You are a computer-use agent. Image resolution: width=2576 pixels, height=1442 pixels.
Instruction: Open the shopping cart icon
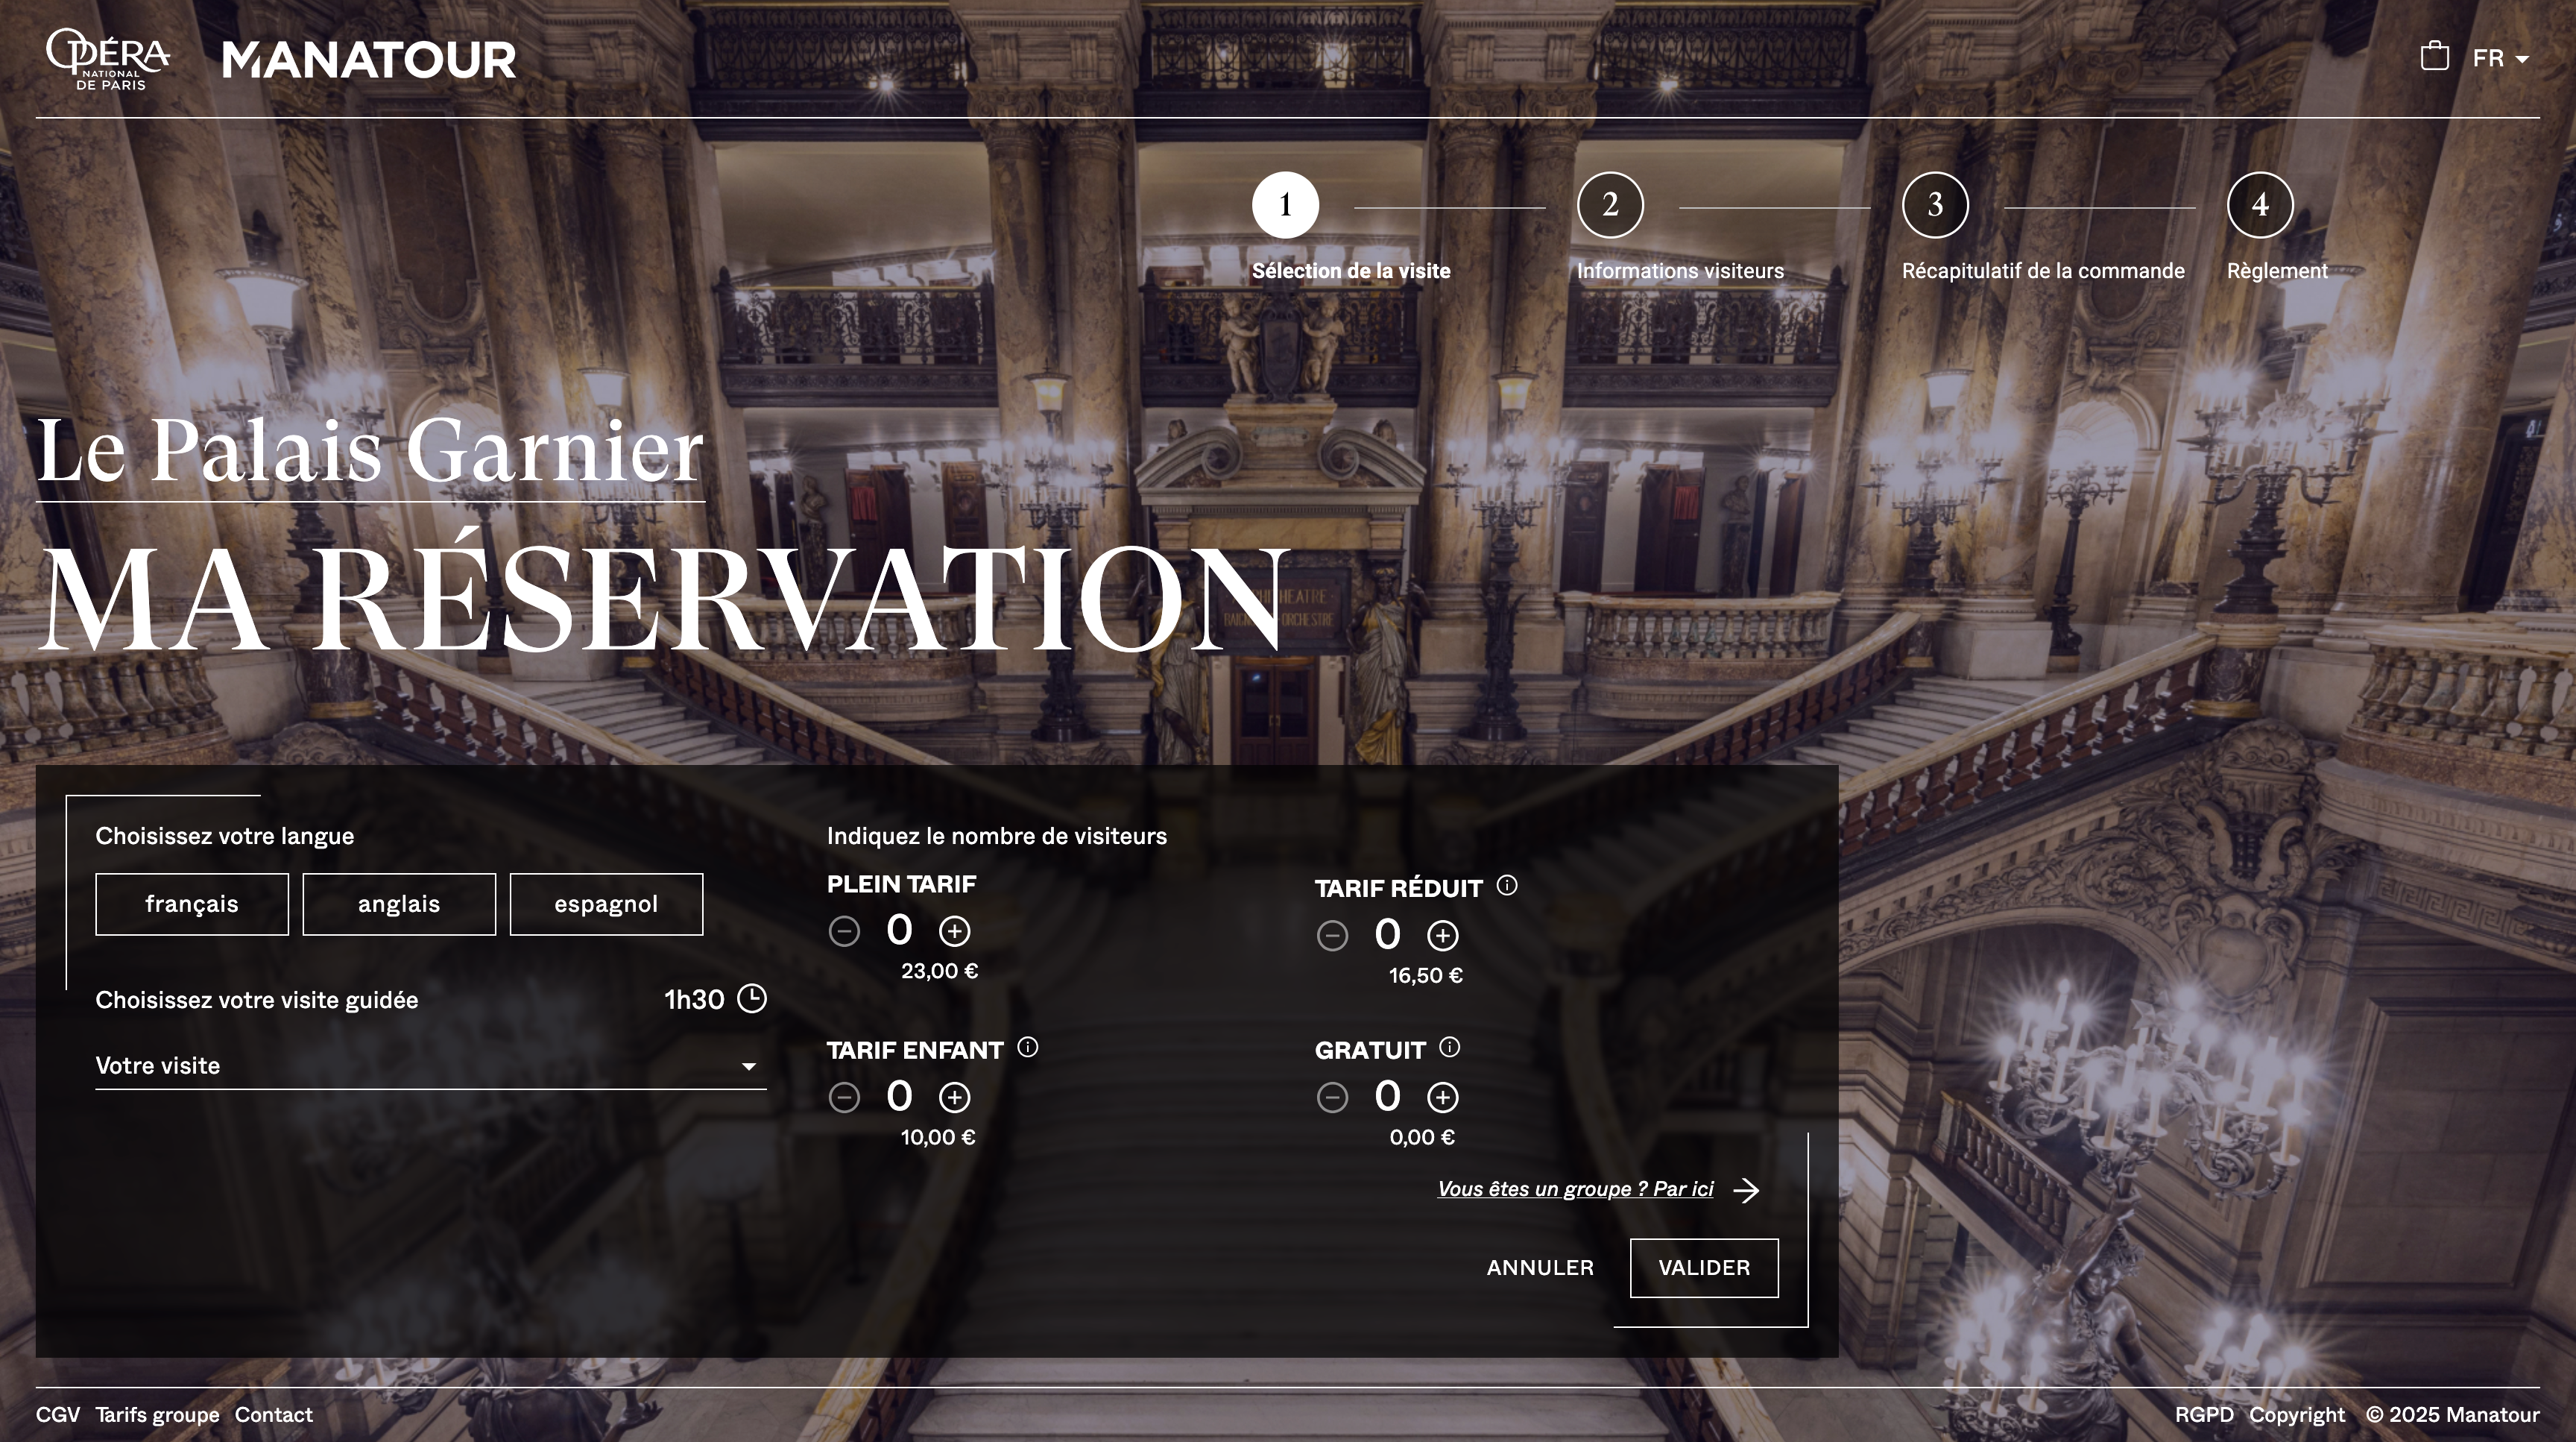tap(2434, 57)
